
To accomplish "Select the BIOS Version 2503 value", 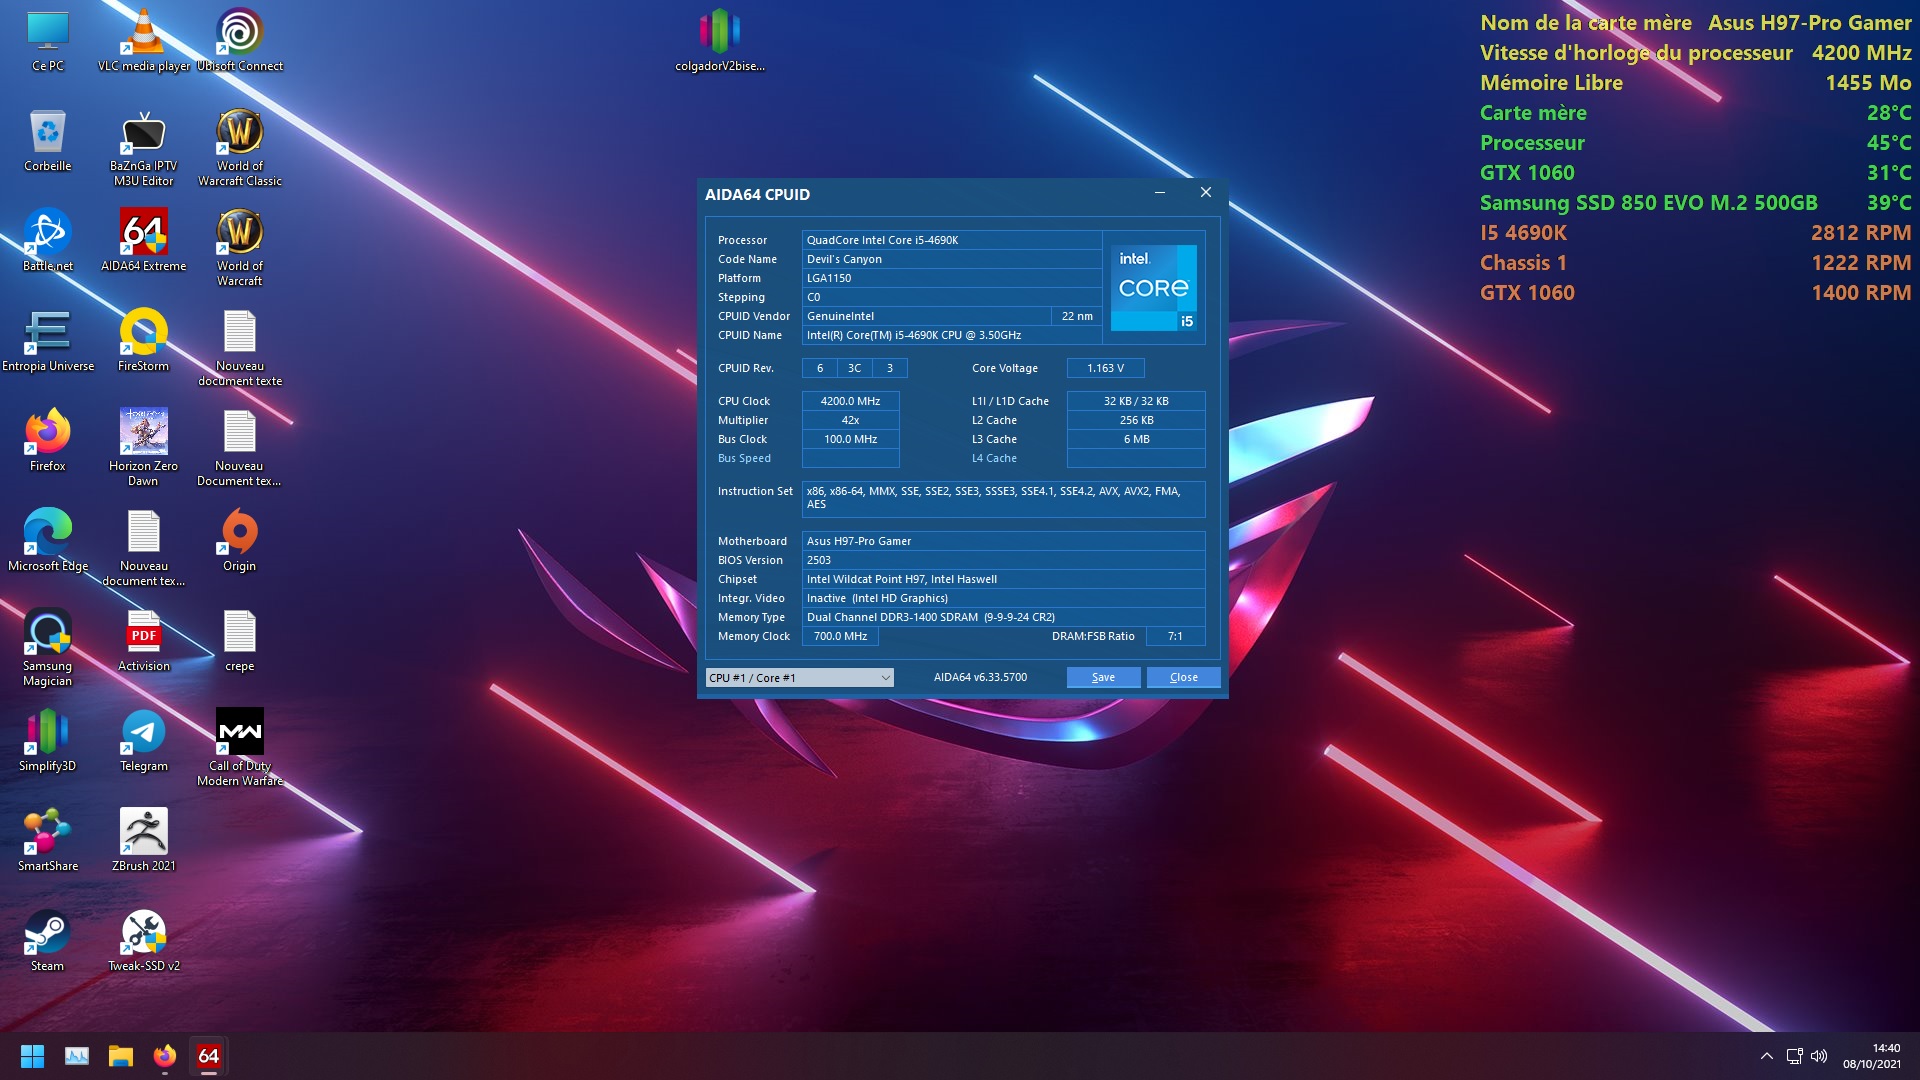I will [1003, 560].
